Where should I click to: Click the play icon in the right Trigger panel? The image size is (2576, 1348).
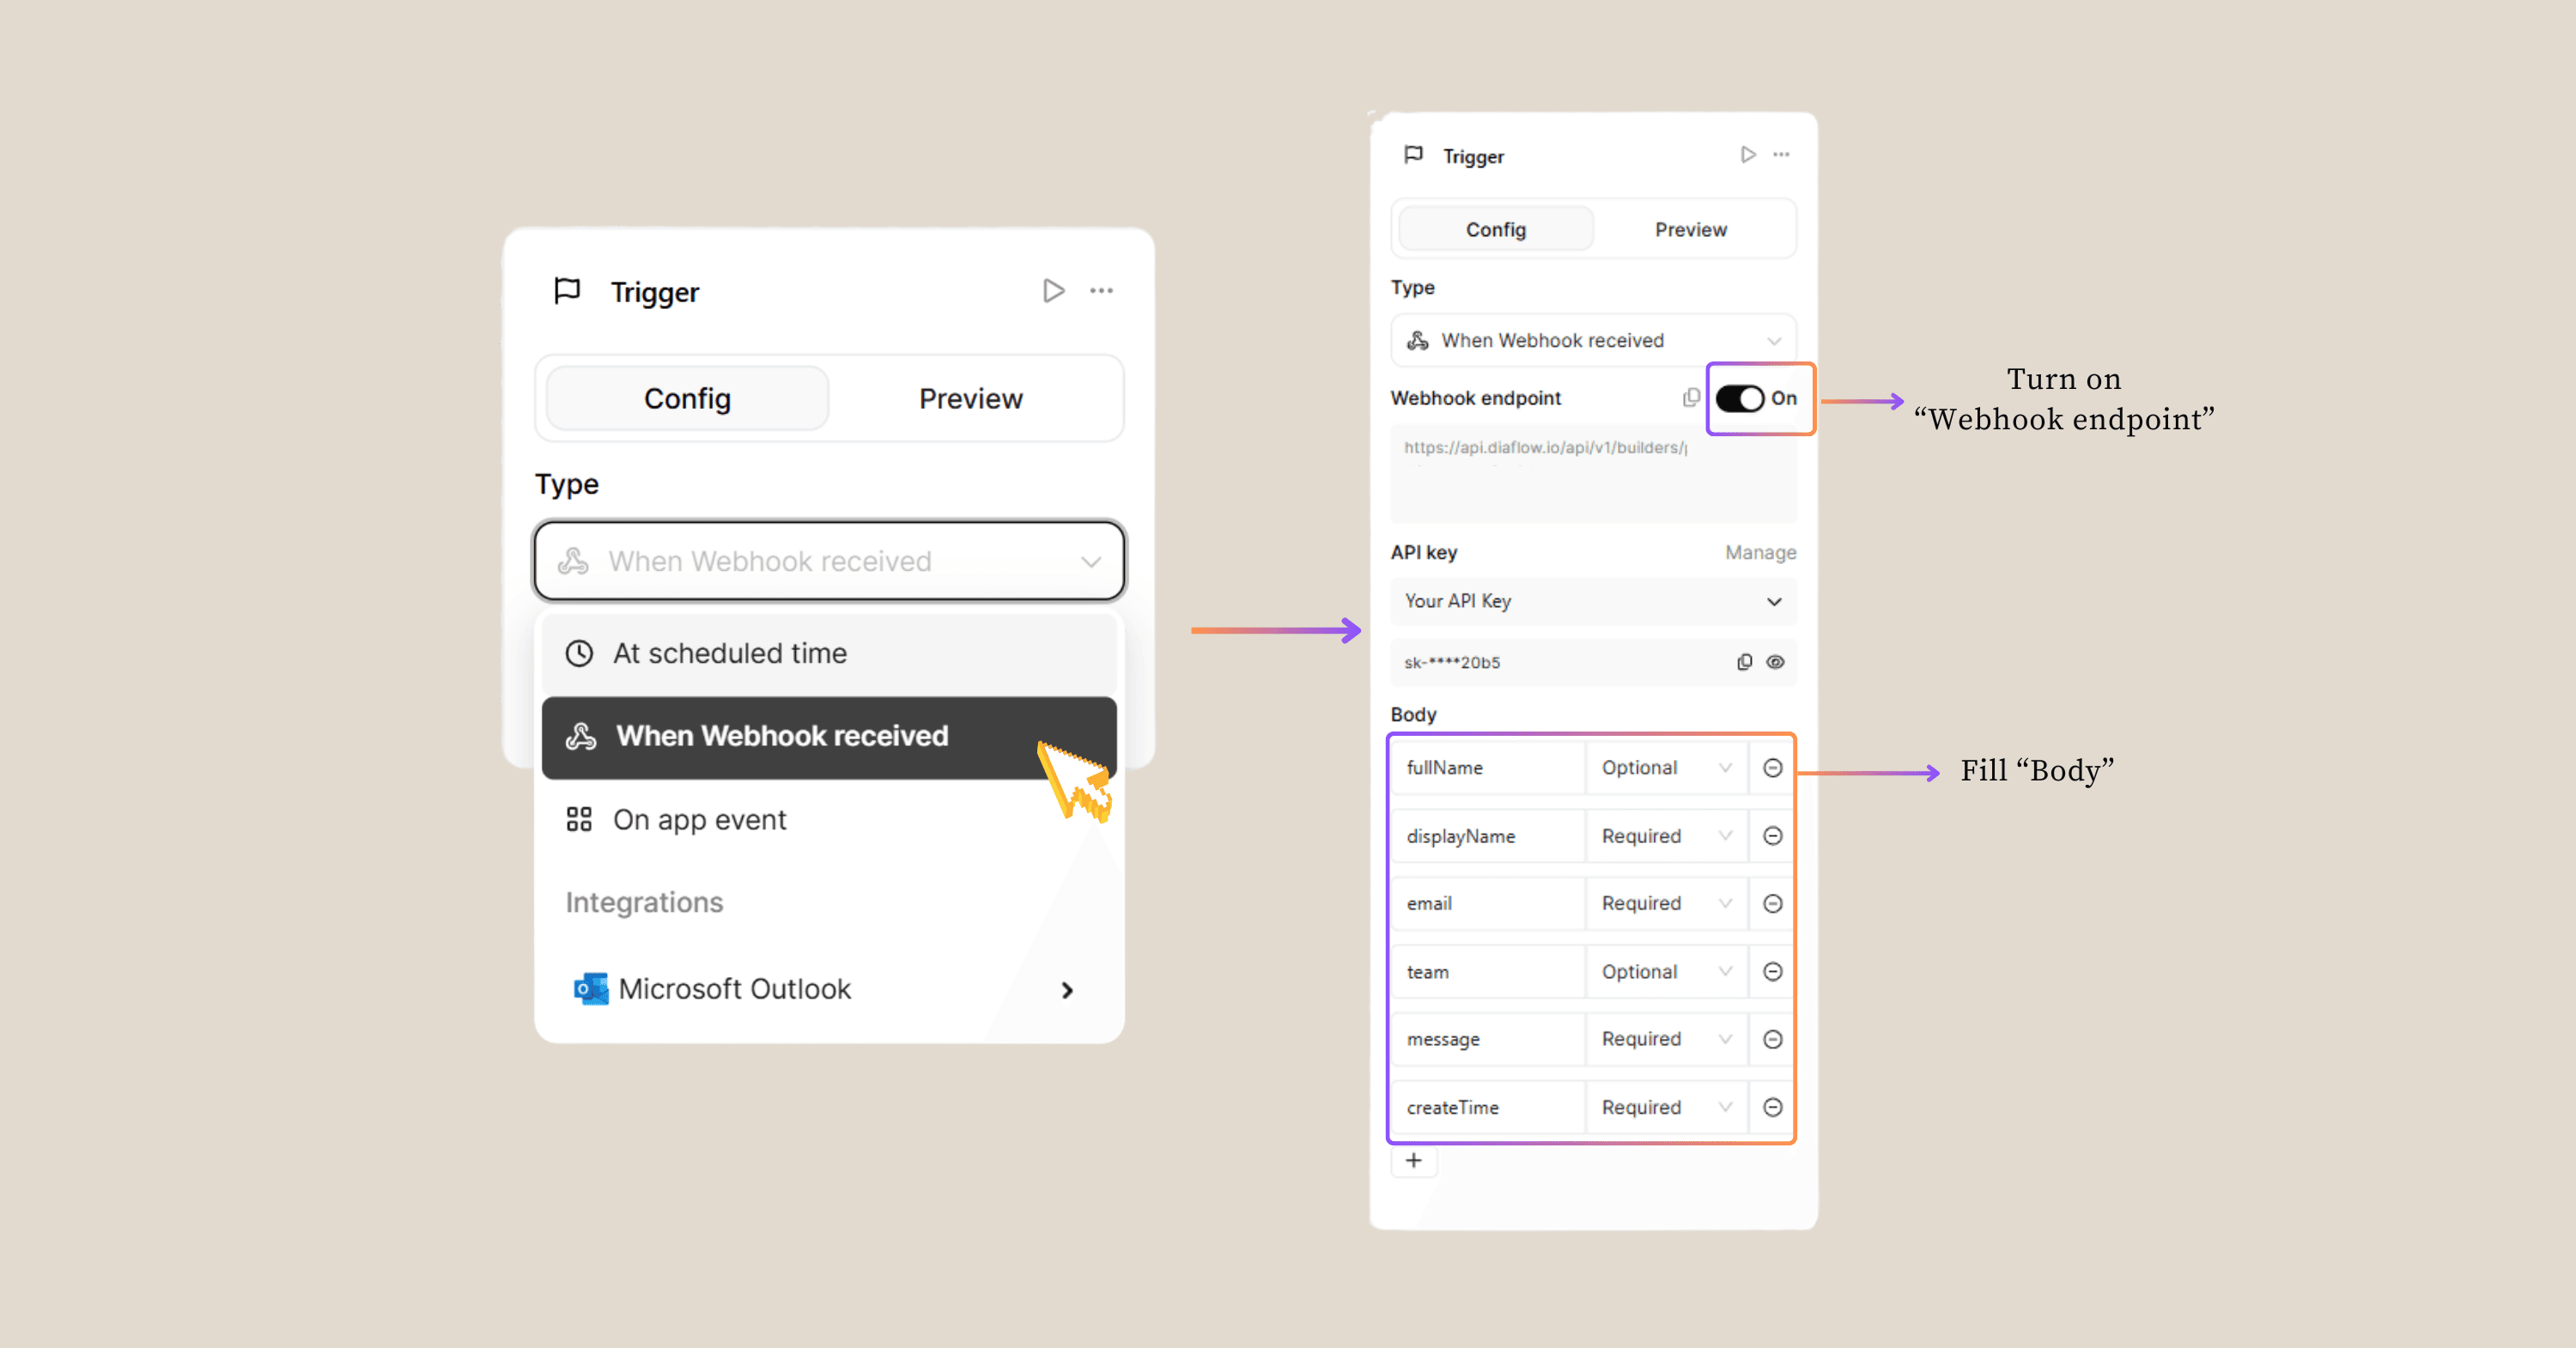pos(1747,155)
